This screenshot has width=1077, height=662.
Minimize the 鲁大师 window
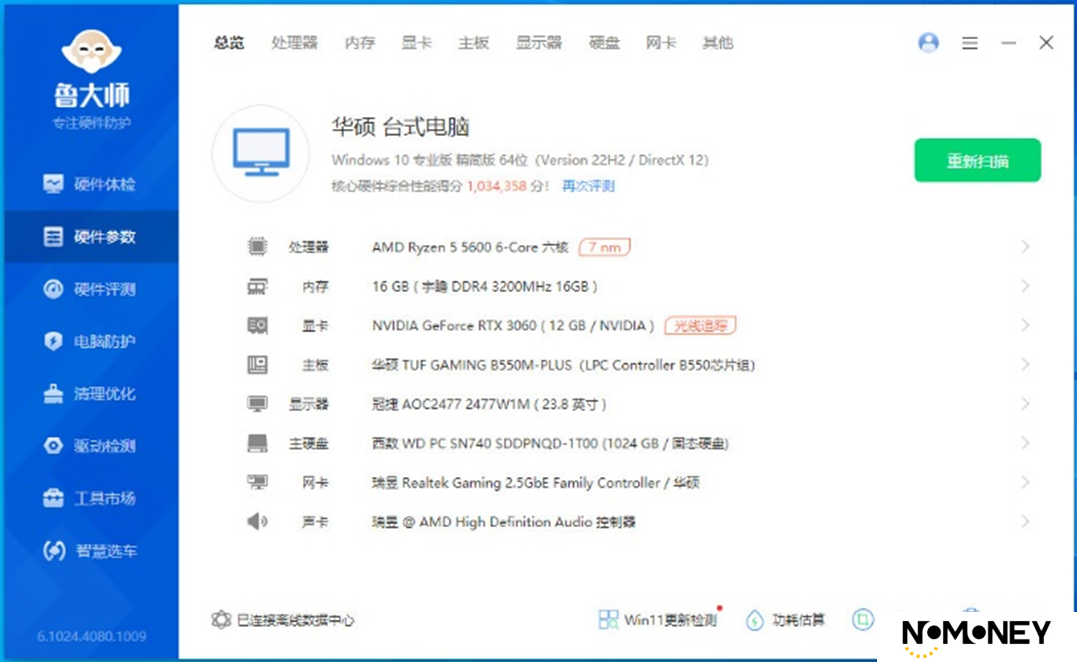coord(1008,43)
